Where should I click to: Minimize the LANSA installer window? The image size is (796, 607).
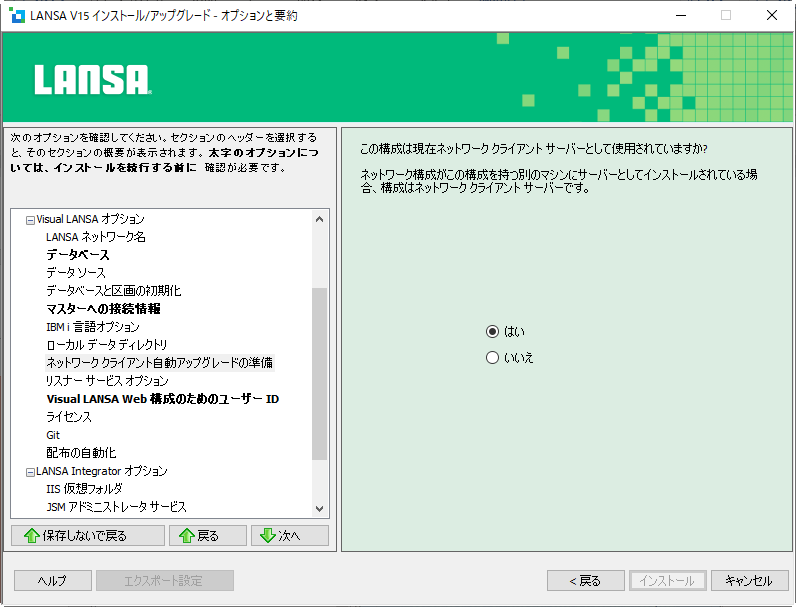681,15
